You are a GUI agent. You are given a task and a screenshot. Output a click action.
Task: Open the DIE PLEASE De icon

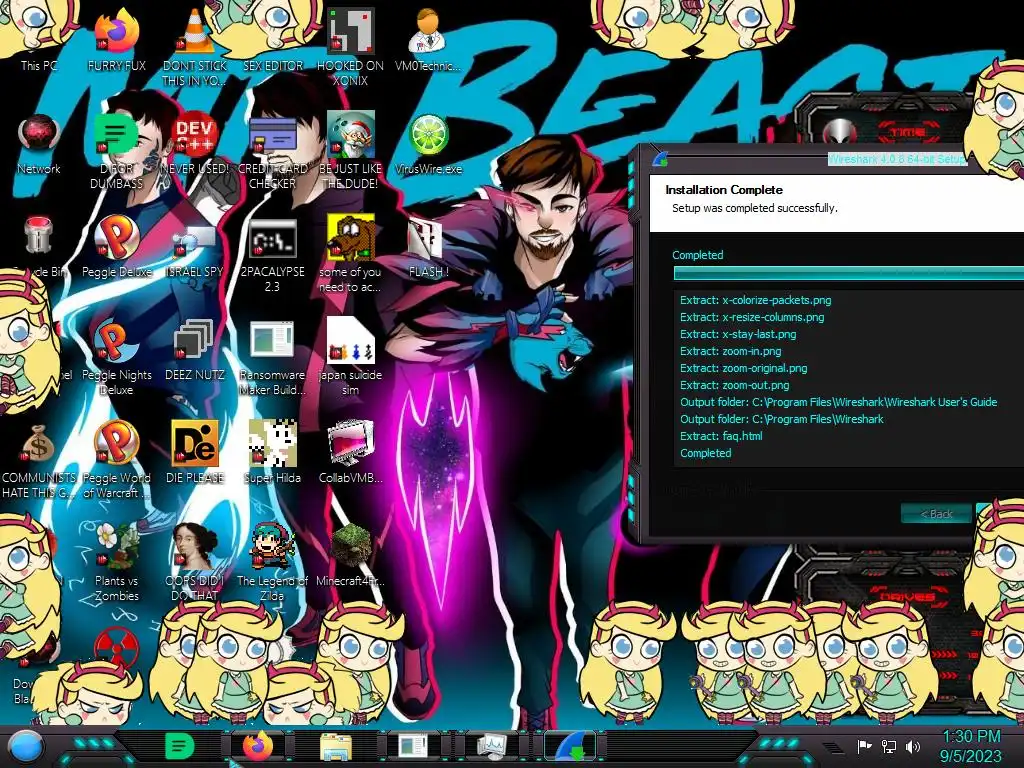[x=195, y=444]
